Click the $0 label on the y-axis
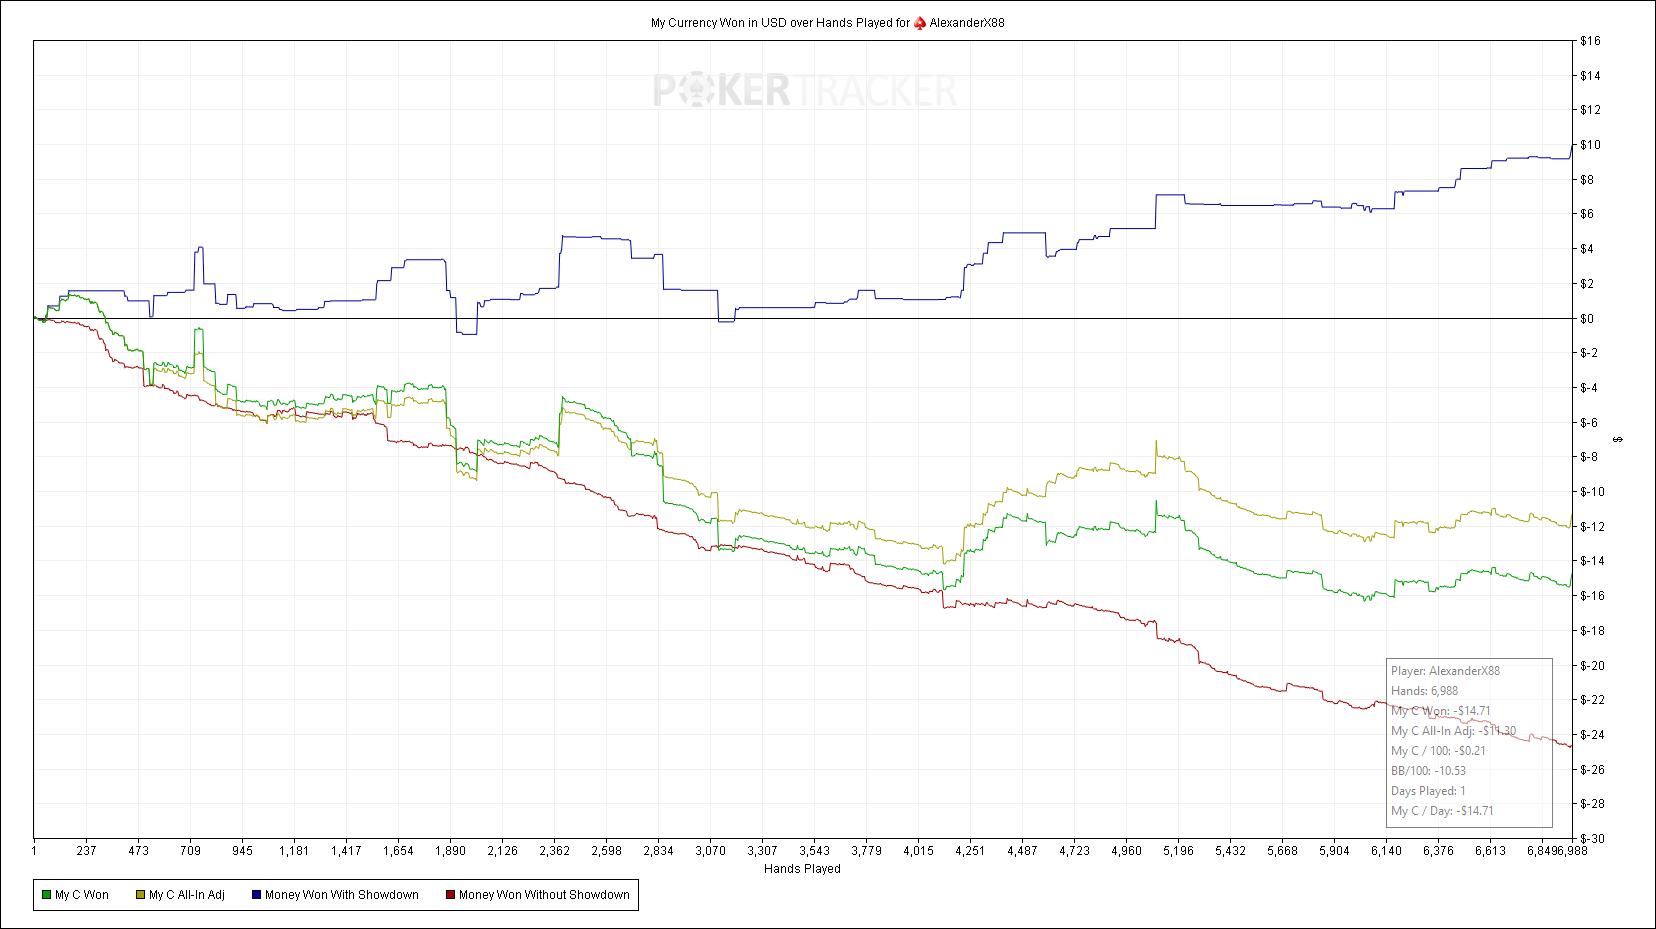The height and width of the screenshot is (929, 1656). [1589, 318]
